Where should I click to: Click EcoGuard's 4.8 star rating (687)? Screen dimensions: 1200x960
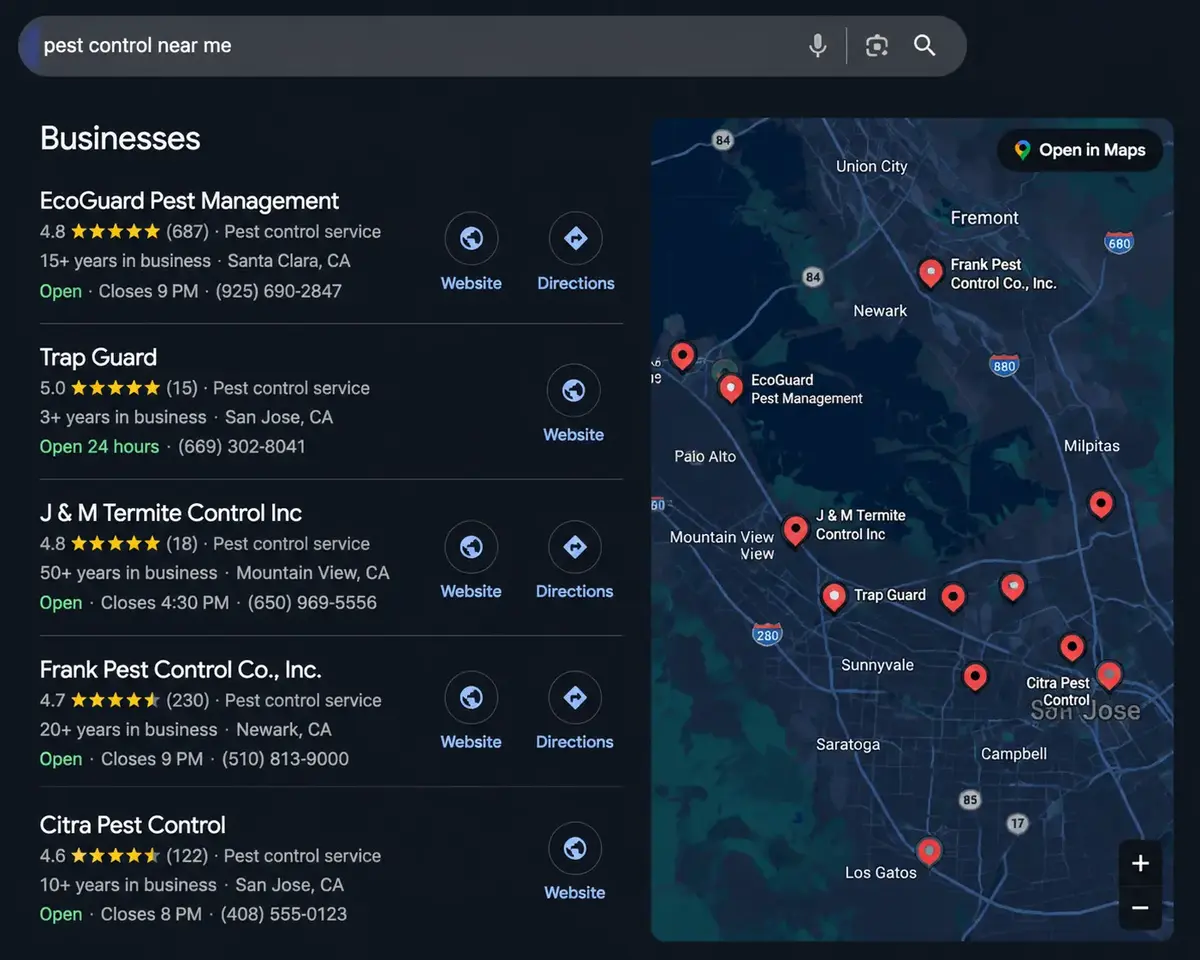click(124, 231)
